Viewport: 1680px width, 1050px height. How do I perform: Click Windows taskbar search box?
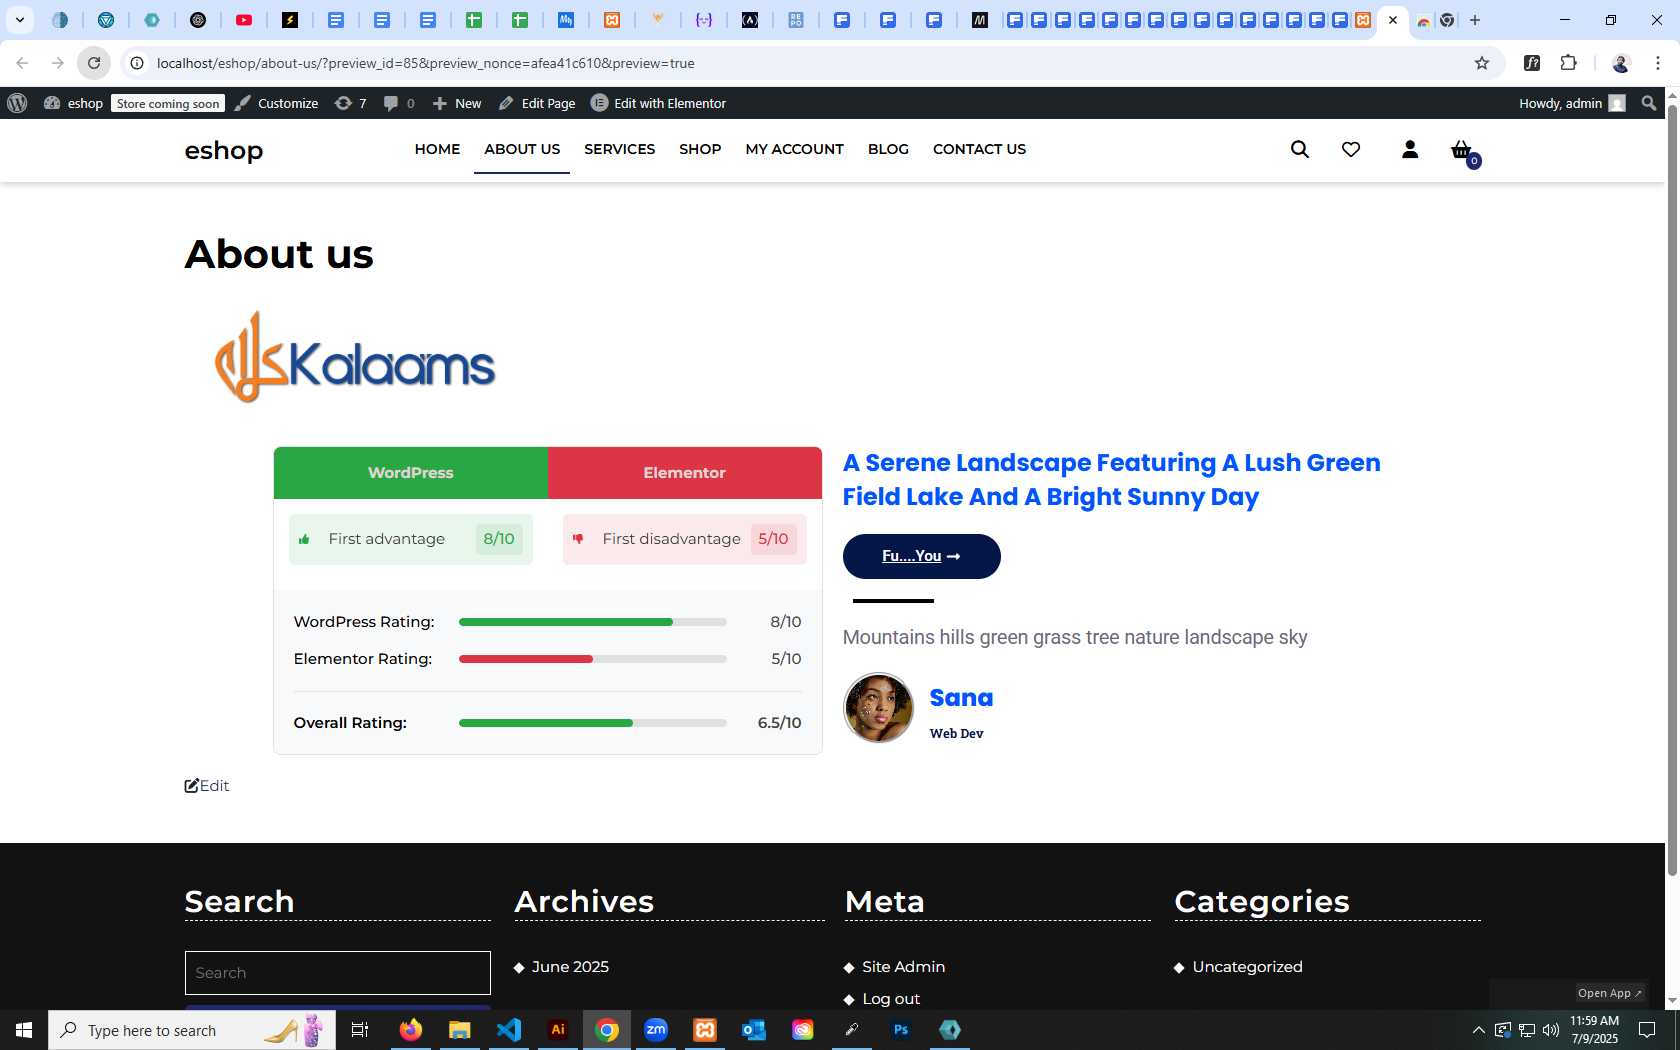pyautogui.click(x=192, y=1030)
